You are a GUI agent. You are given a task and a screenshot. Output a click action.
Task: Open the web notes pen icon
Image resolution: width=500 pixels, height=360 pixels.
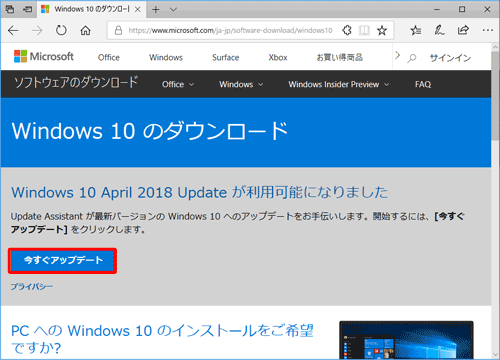[439, 31]
